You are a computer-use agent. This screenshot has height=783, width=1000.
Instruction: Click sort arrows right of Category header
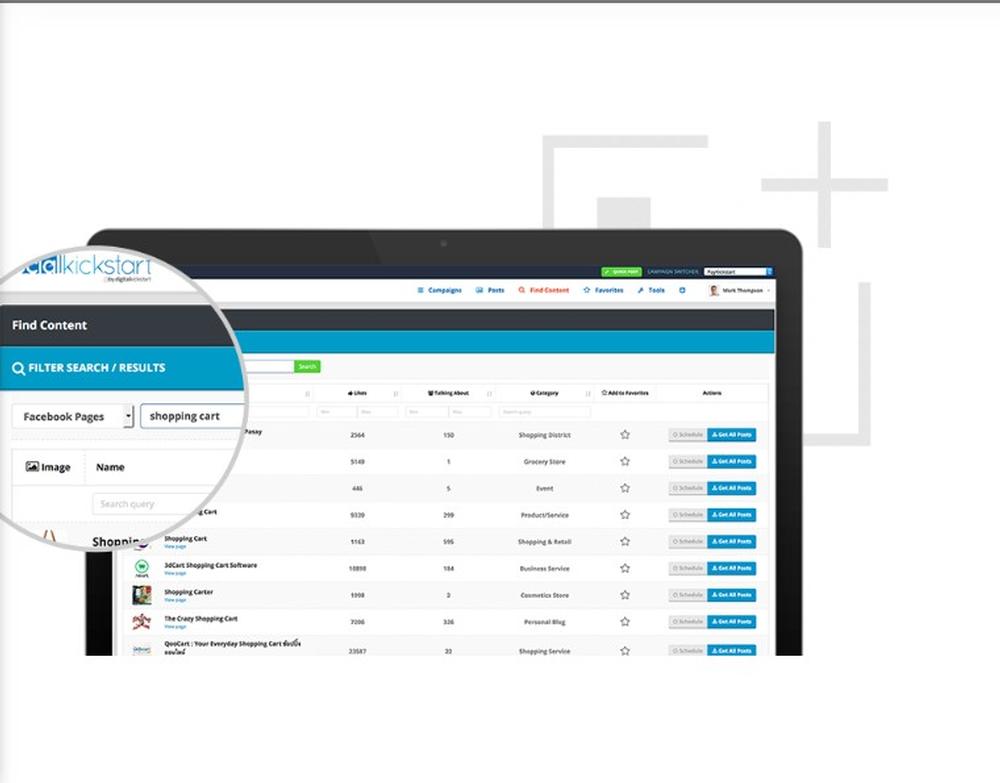point(587,393)
